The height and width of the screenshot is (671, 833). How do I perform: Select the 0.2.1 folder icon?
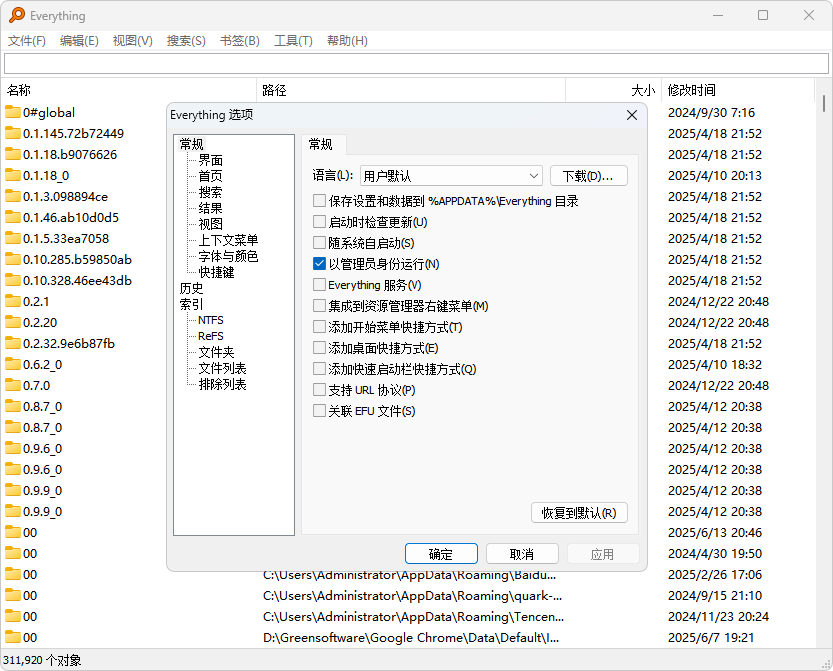(13, 301)
